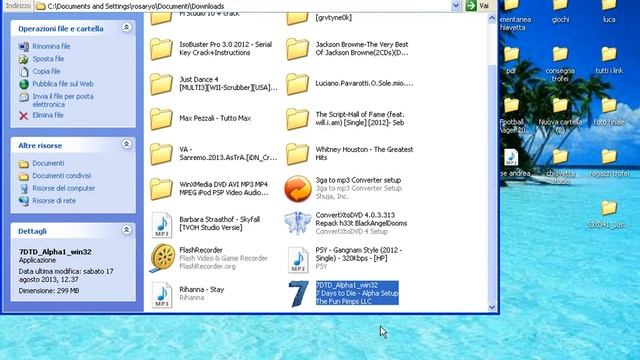The width and height of the screenshot is (640, 360).
Task: Select ConvertXtoDVD 4.0.3.313 installer icon
Action: pyautogui.click(x=298, y=223)
